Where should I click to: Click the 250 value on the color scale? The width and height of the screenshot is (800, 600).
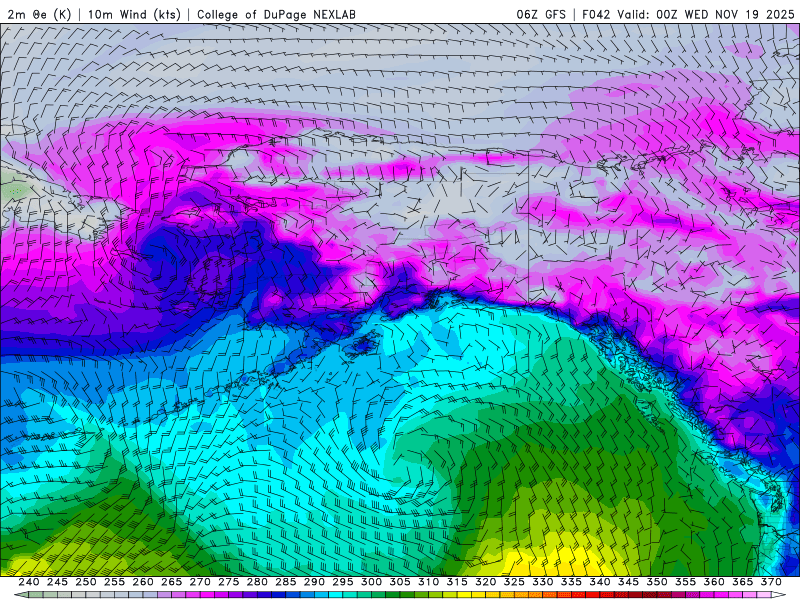[x=86, y=582]
